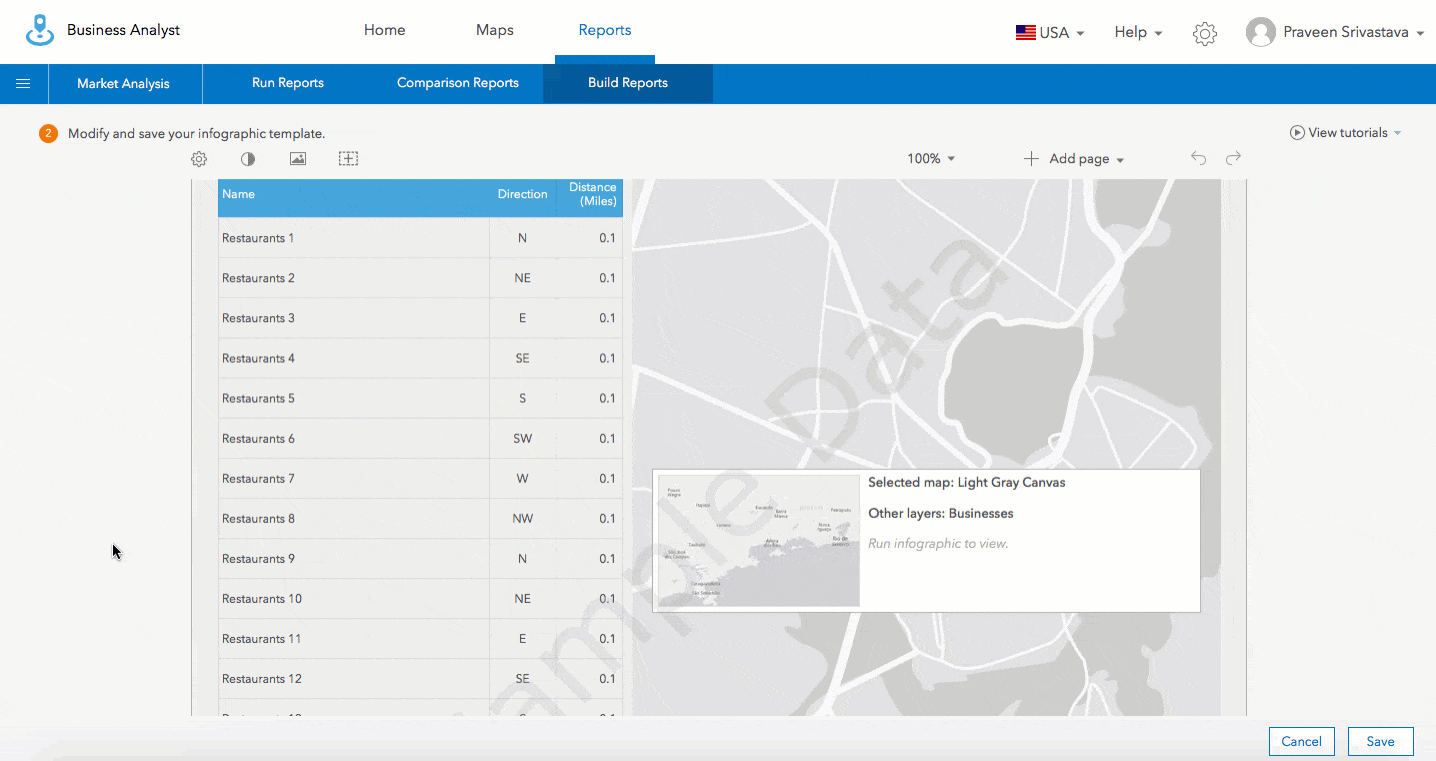The height and width of the screenshot is (761, 1436).
Task: Select the "Restaurants 5" entry
Action: tap(258, 398)
